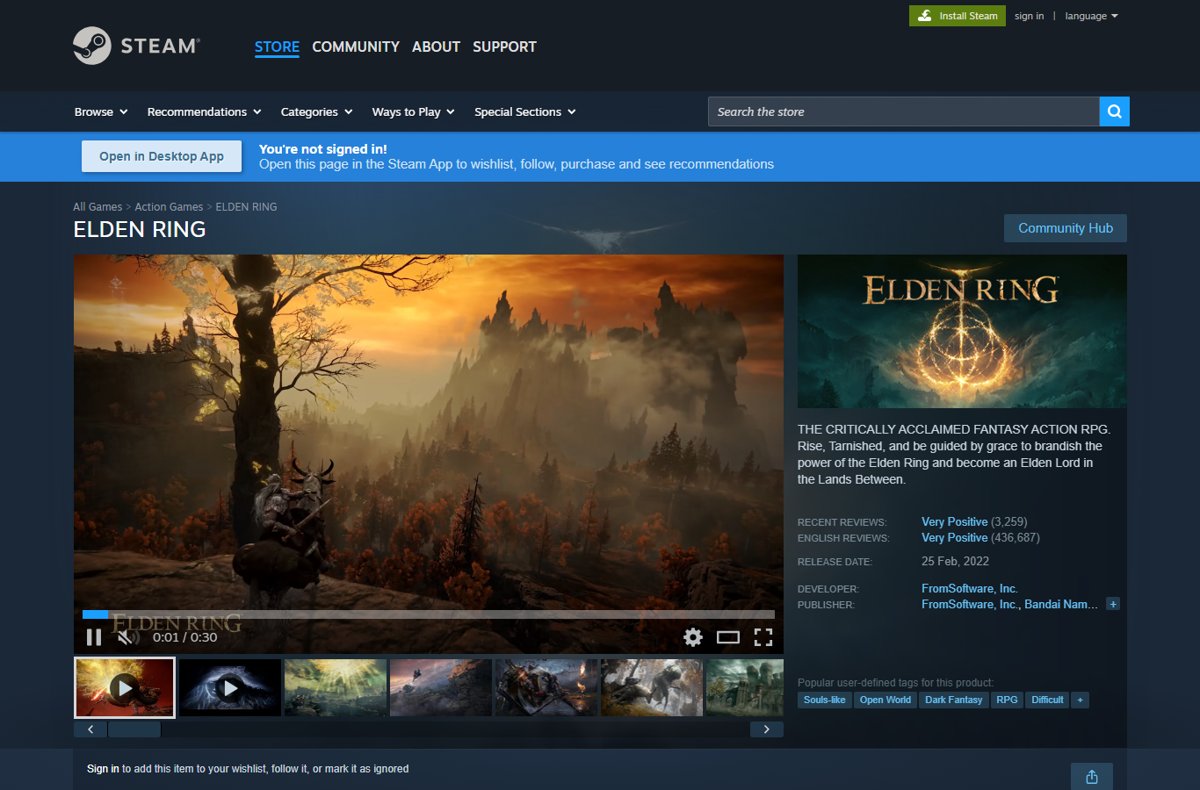
Task: Open English reviews Very Positive link
Action: pyautogui.click(x=954, y=538)
